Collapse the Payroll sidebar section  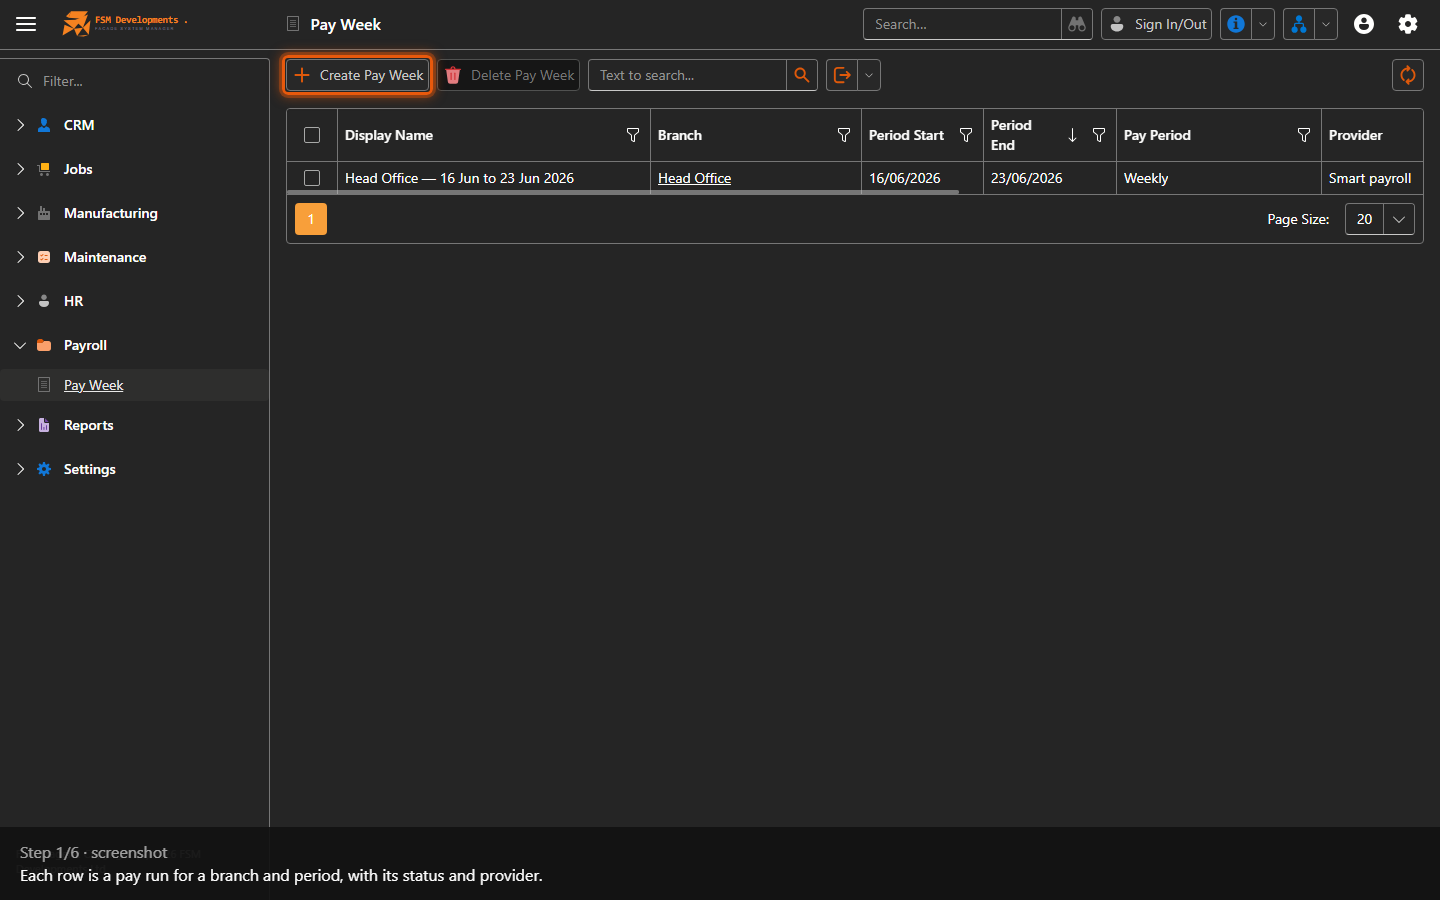click(20, 345)
